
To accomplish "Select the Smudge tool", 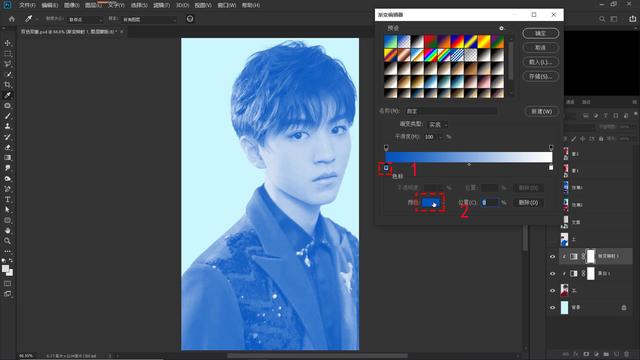I will 7,168.
